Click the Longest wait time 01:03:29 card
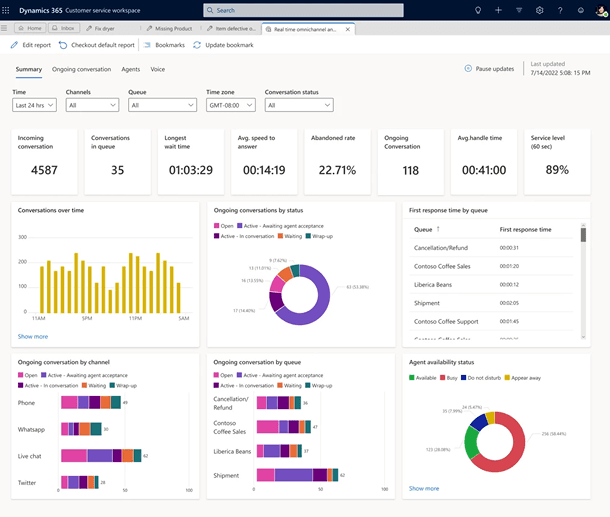The width and height of the screenshot is (610, 517). pos(191,162)
